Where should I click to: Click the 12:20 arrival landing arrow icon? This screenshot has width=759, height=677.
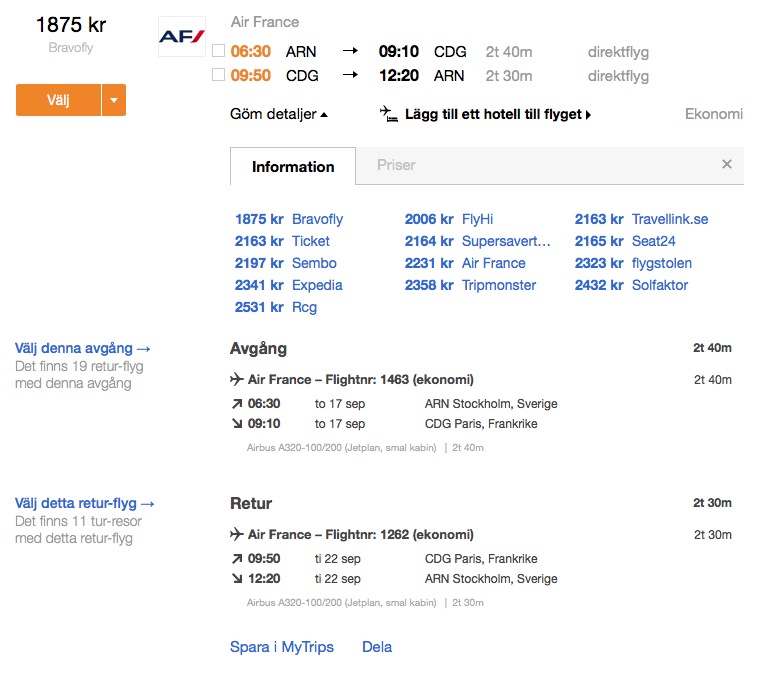237,579
